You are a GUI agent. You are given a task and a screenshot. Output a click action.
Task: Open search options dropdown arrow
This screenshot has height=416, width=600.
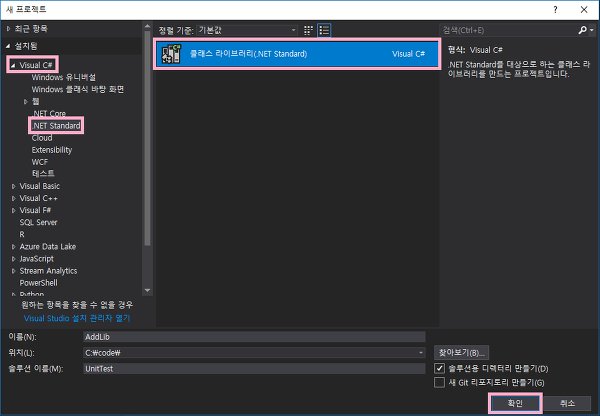pyautogui.click(x=592, y=30)
